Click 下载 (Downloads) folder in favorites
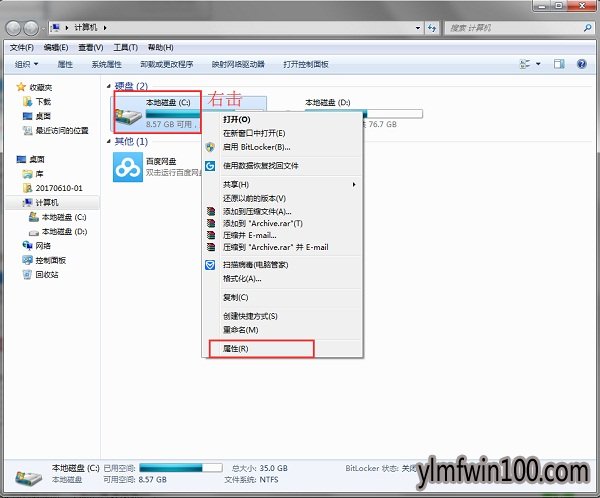 point(43,102)
